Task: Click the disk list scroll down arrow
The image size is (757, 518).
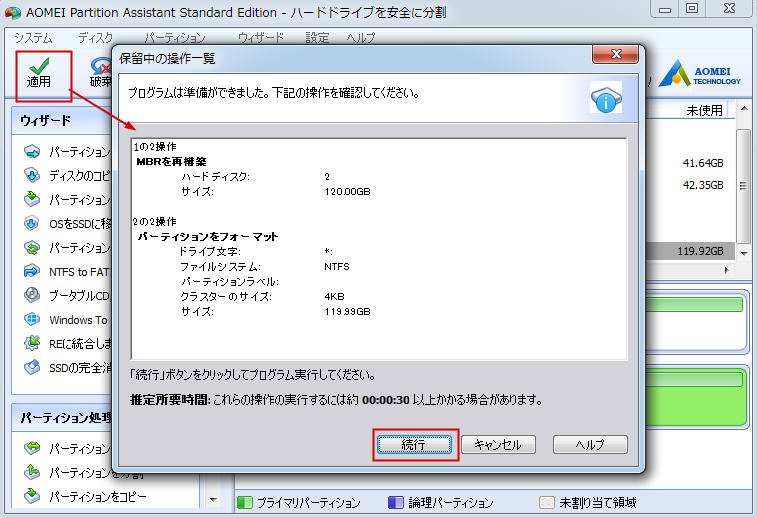Action: [743, 252]
